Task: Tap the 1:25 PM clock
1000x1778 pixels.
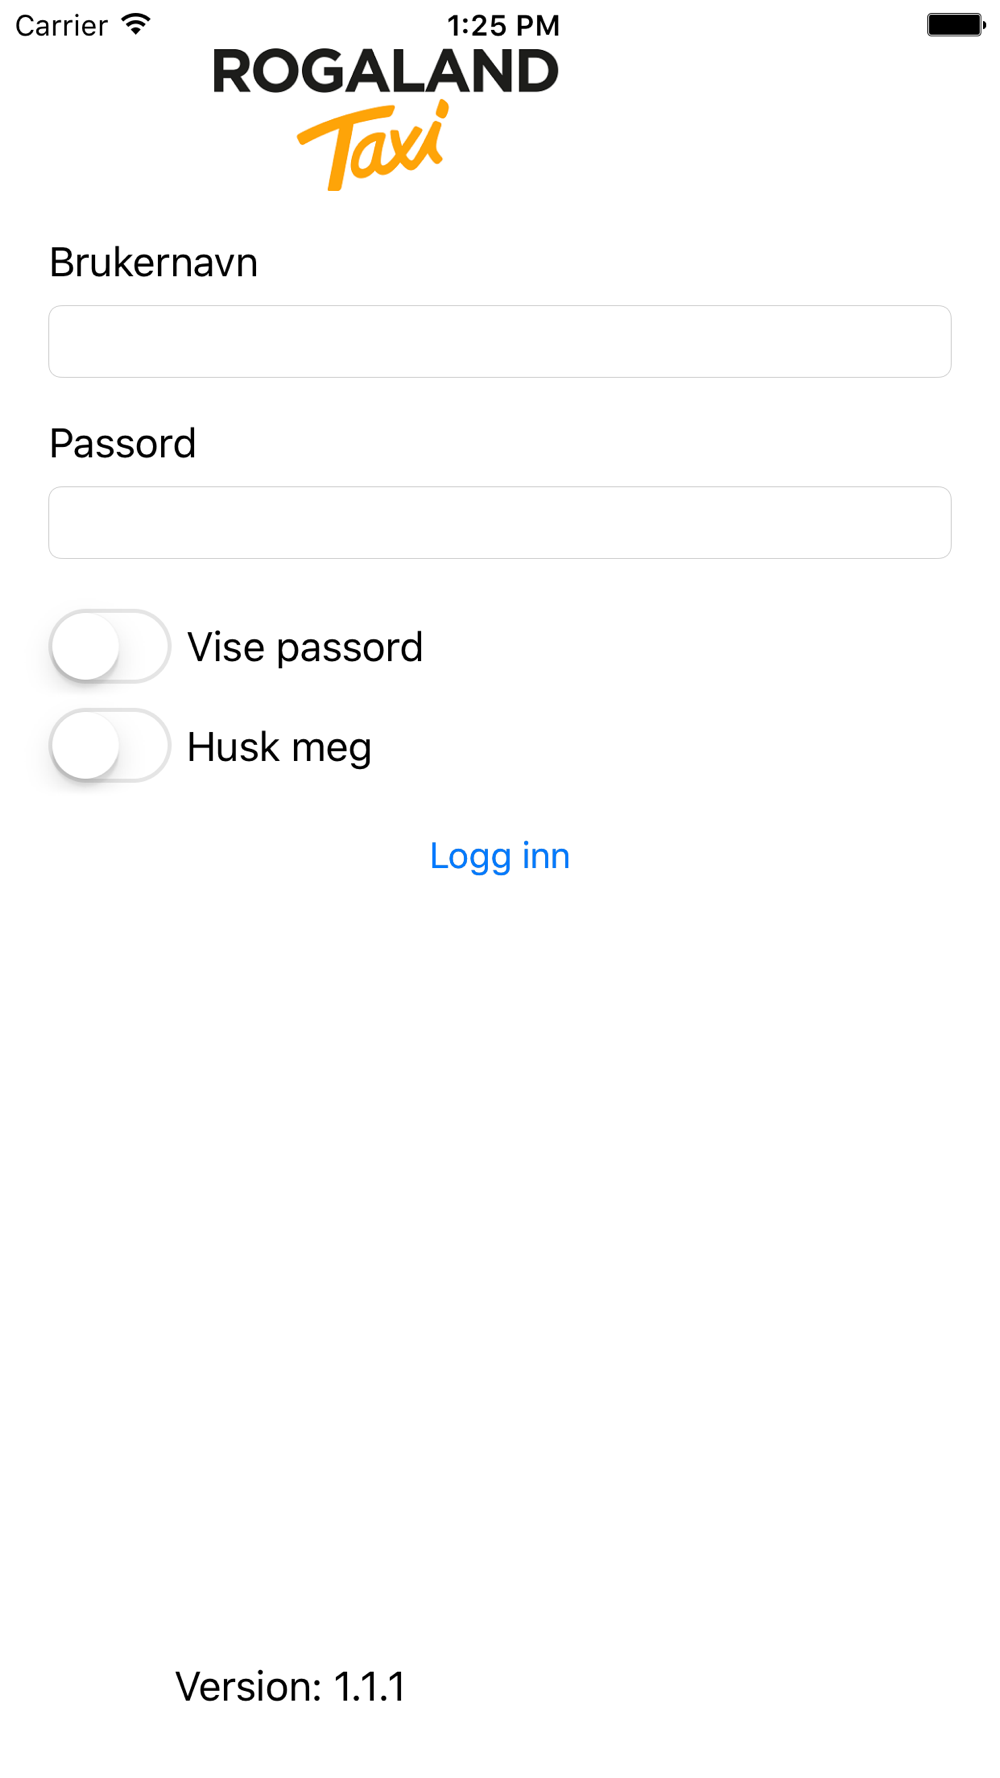Action: point(503,25)
